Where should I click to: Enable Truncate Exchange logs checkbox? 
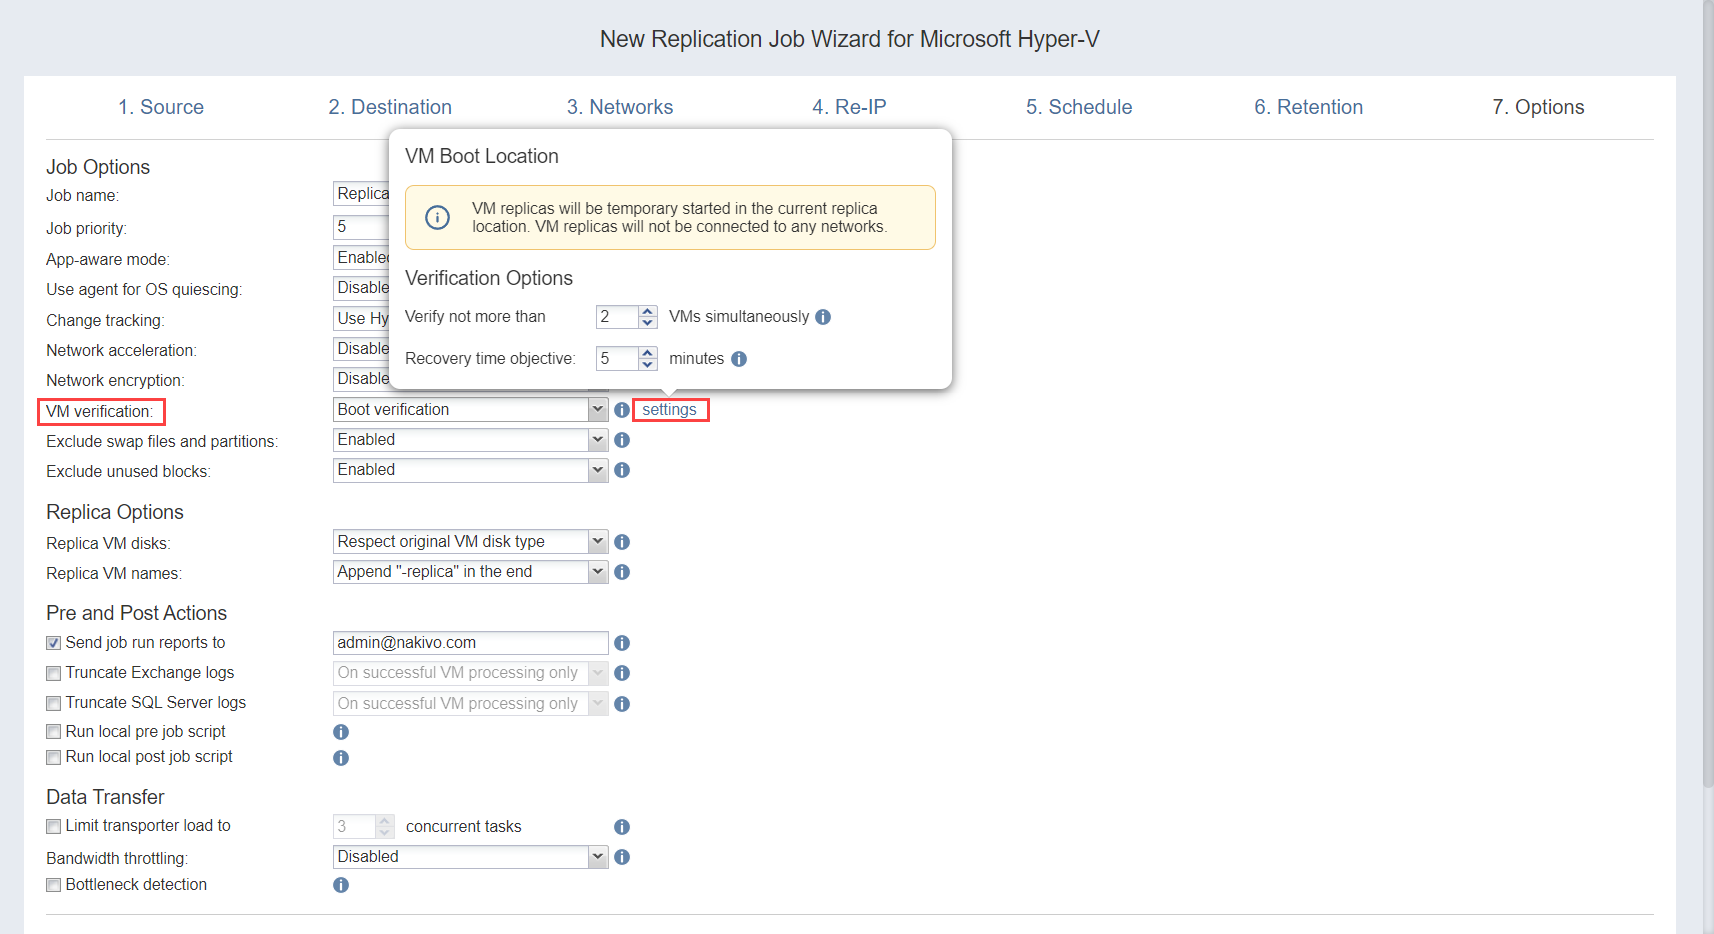(54, 673)
